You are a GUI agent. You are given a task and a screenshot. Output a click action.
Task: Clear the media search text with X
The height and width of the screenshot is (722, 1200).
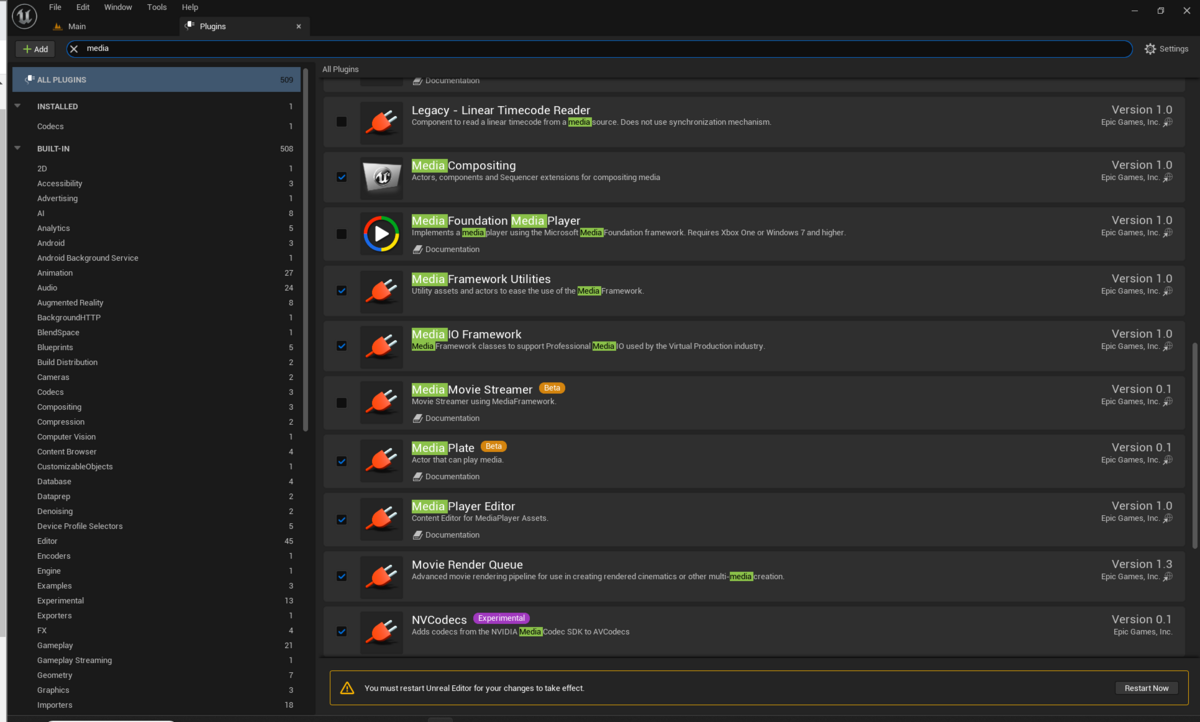[x=74, y=48]
